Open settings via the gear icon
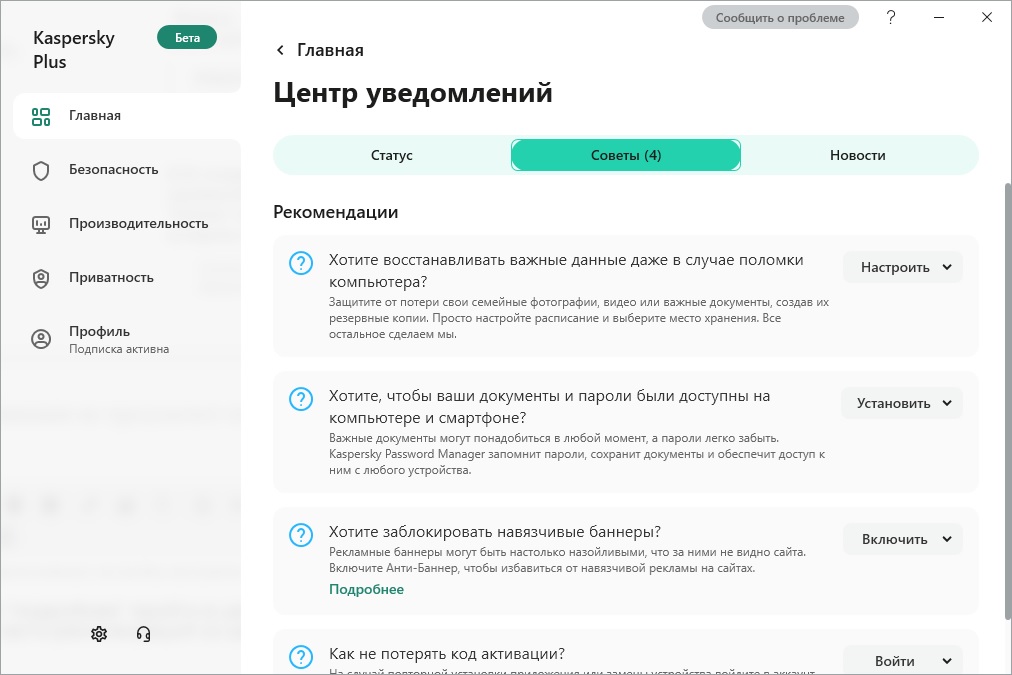1012x675 pixels. pyautogui.click(x=99, y=634)
